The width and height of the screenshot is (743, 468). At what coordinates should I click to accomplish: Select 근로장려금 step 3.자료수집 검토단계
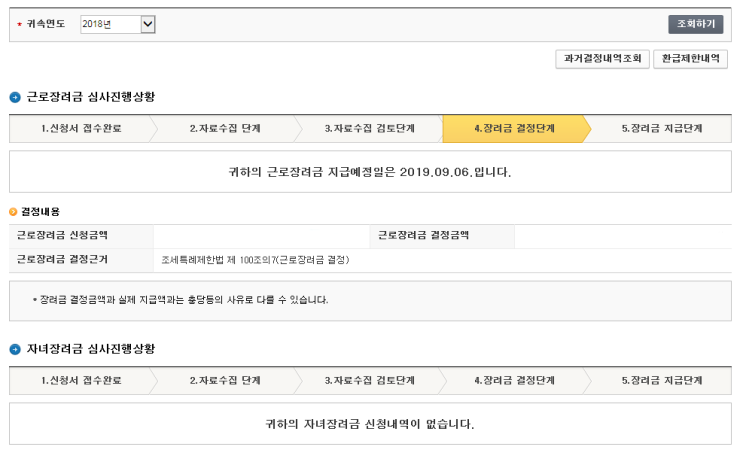370,128
